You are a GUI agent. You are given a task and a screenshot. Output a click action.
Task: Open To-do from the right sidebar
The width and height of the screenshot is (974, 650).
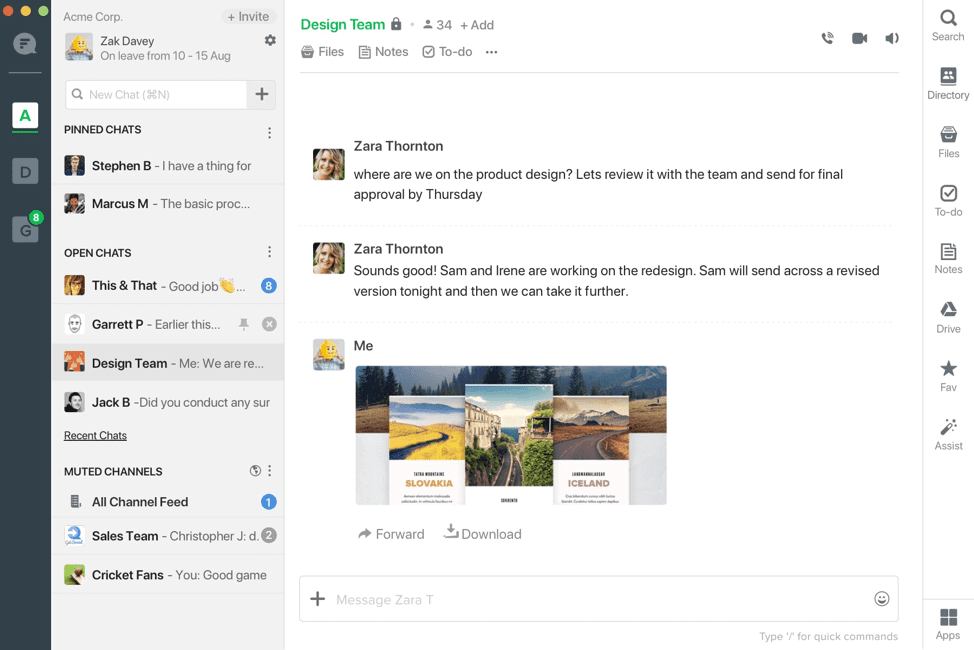(x=947, y=198)
